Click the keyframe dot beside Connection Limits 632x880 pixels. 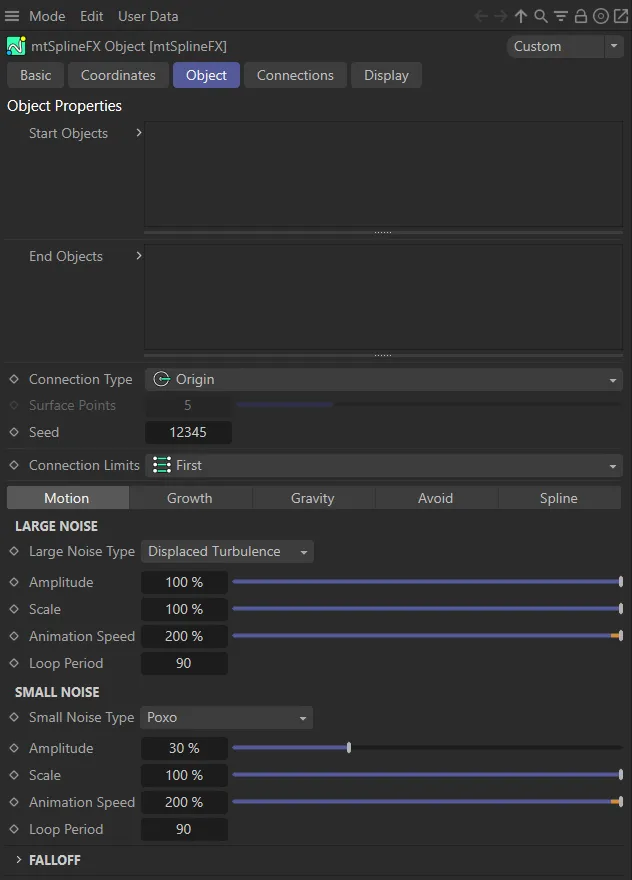(12, 465)
